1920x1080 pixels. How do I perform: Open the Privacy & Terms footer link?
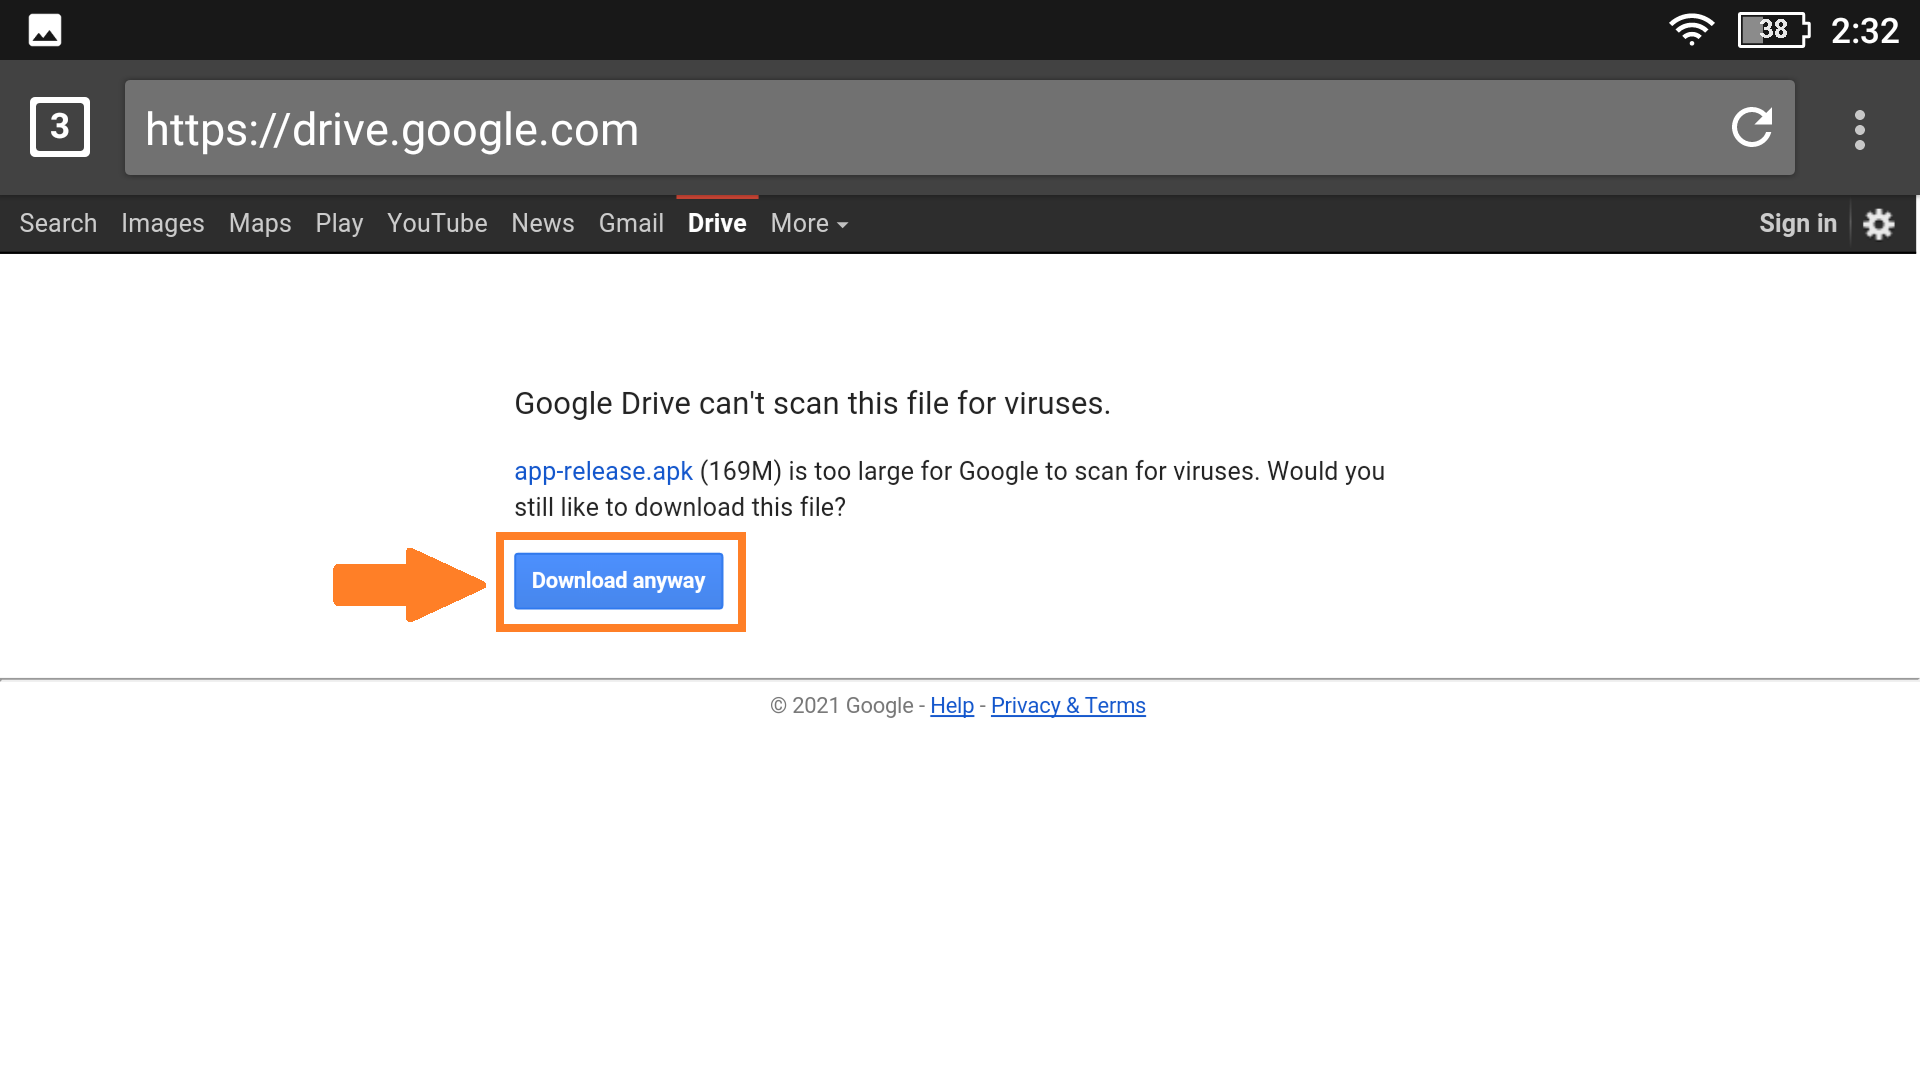1068,706
